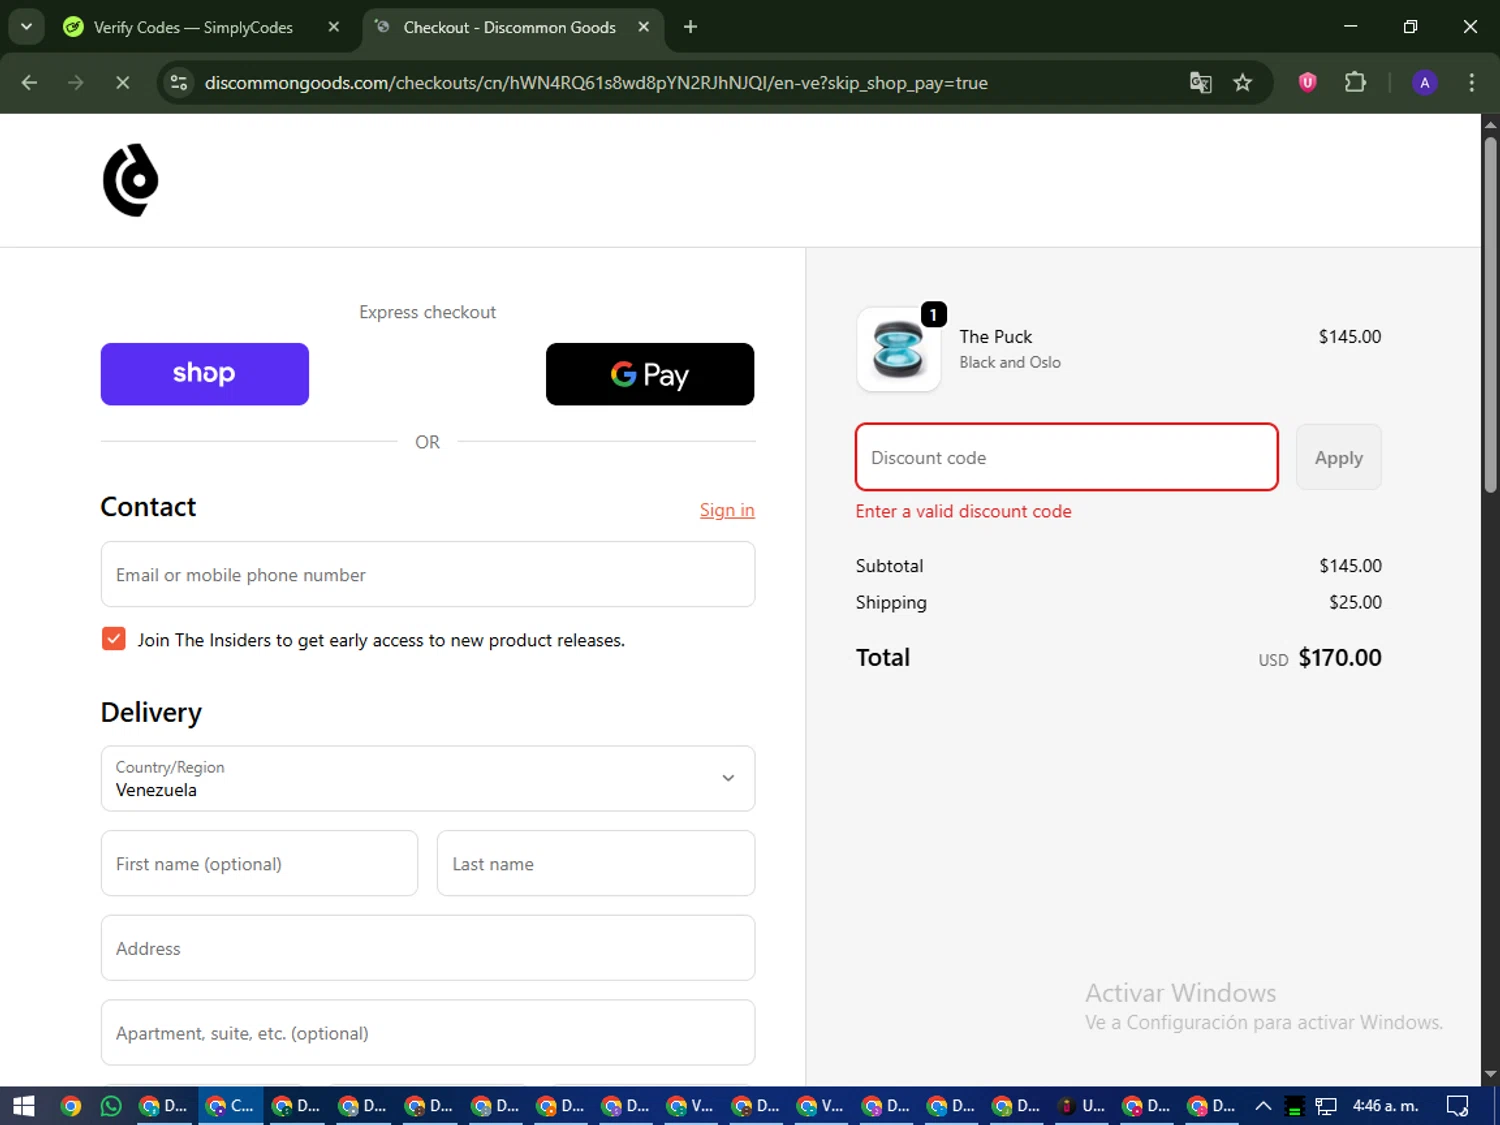
Task: Open the red shield extension icon
Action: pos(1307,83)
